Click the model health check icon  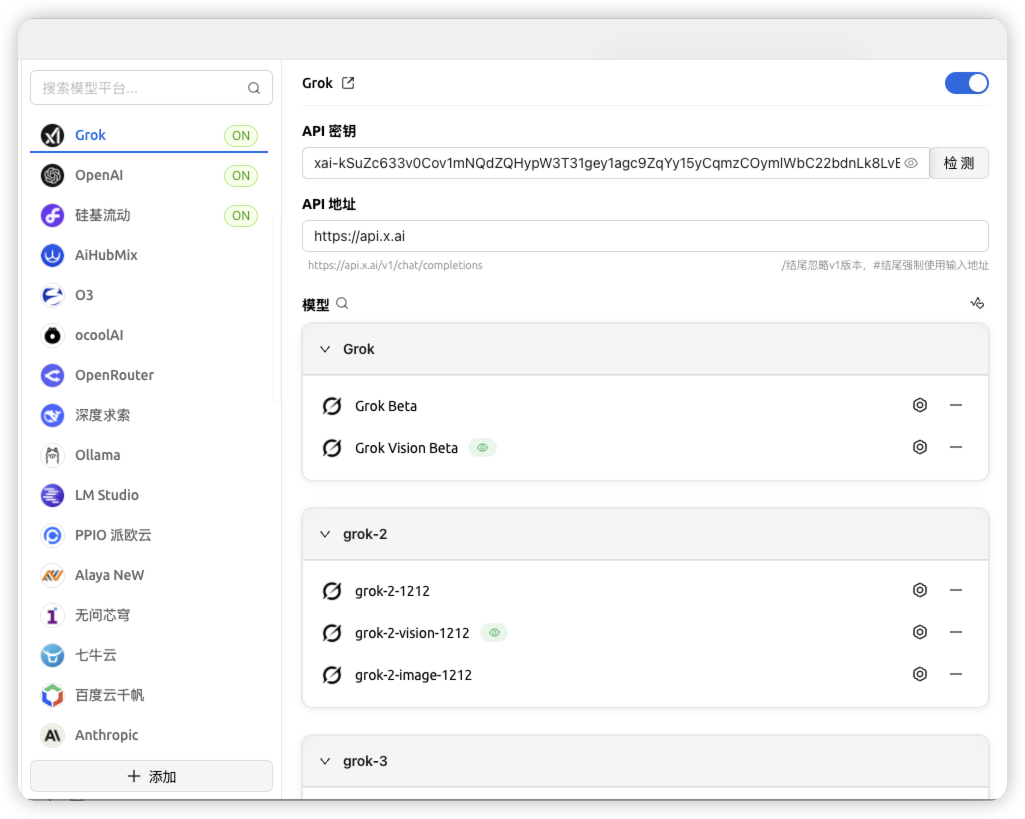[977, 303]
